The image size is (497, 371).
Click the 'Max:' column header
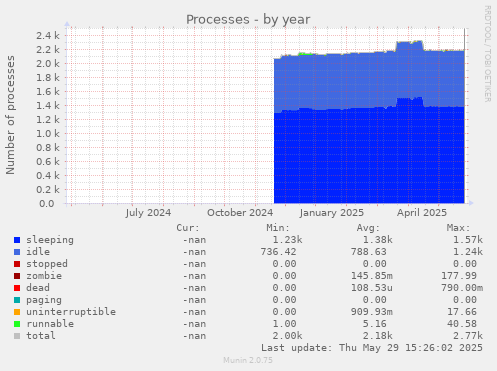pyautogui.click(x=458, y=228)
